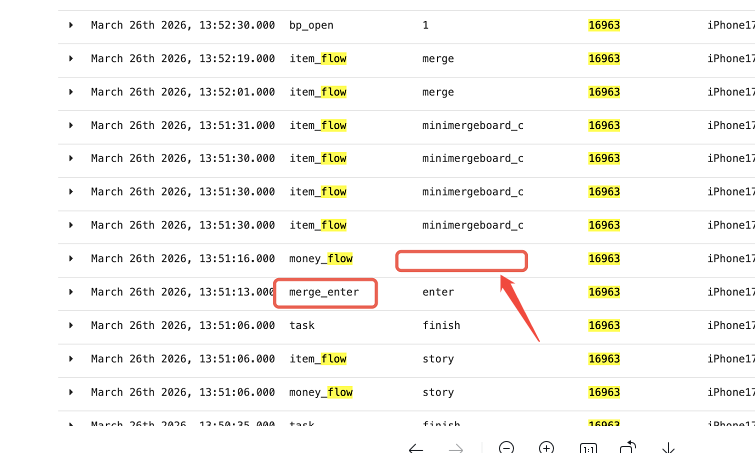Zoom in with the plus magnifier icon
The image size is (755, 453).
(546, 448)
